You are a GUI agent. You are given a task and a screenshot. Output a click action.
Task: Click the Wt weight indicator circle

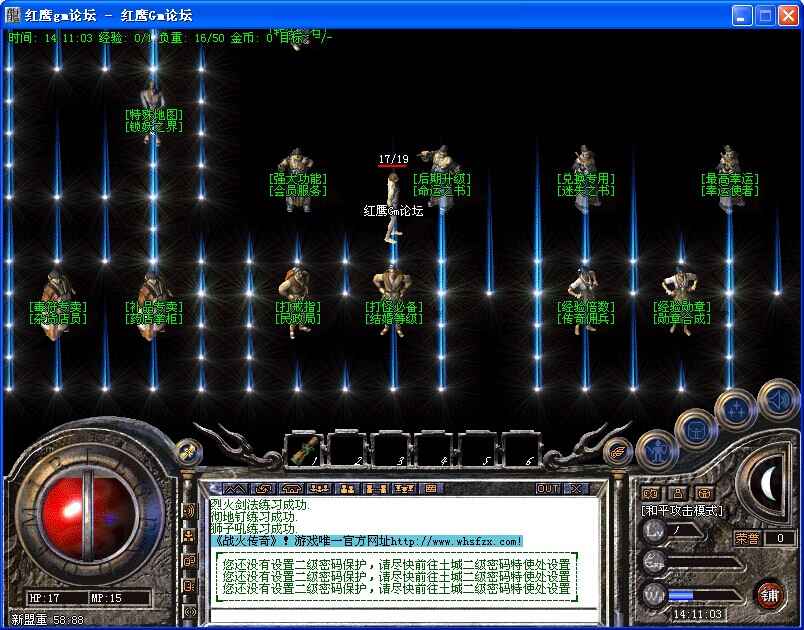click(x=654, y=595)
